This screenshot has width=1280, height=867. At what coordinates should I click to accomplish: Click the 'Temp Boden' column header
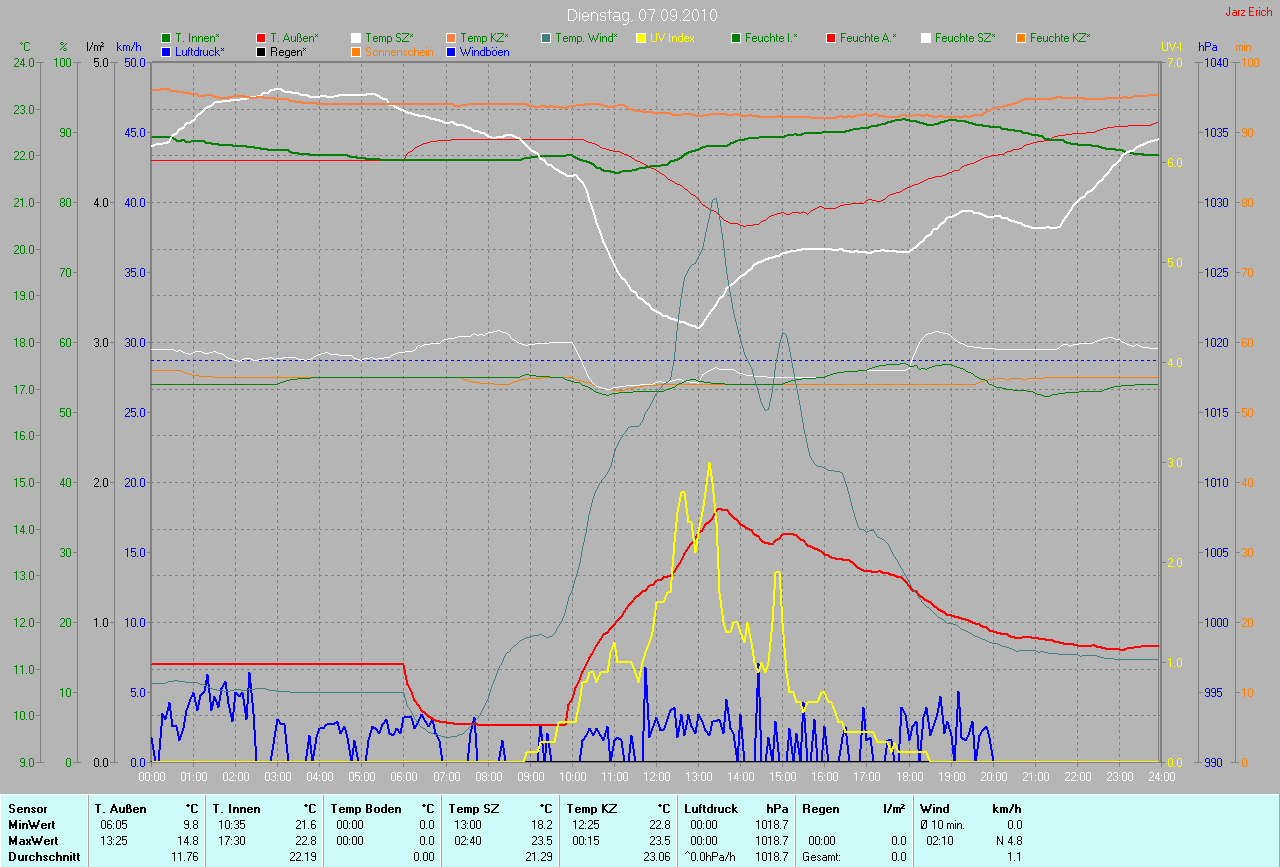[x=366, y=808]
